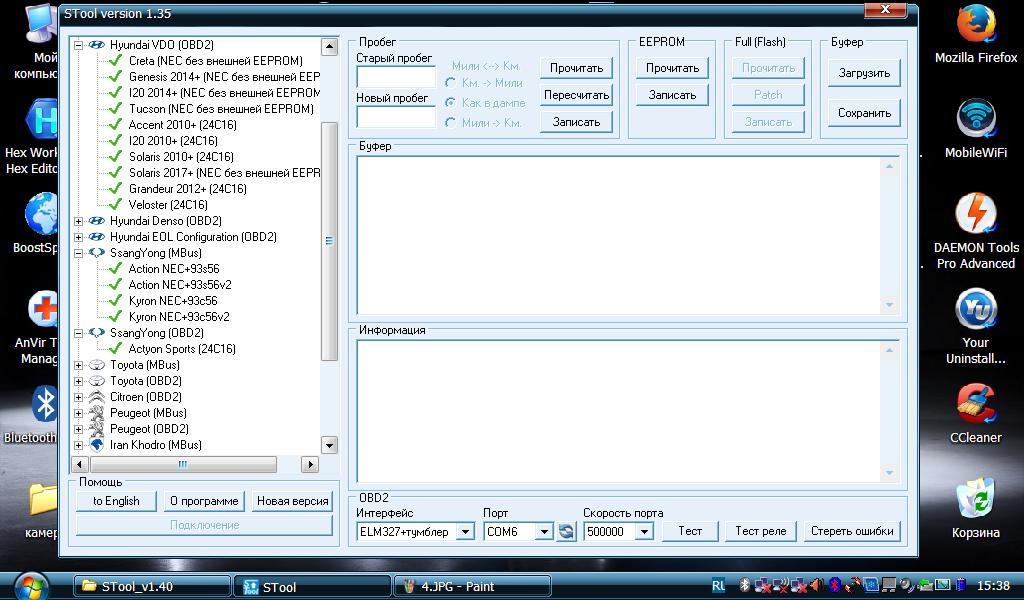The width and height of the screenshot is (1024, 600).
Task: Open the Интерфейс ELM327 dropdown
Action: coord(464,532)
